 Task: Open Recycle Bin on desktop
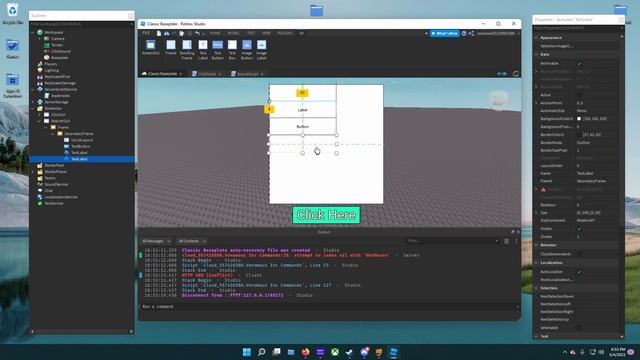tap(13, 13)
